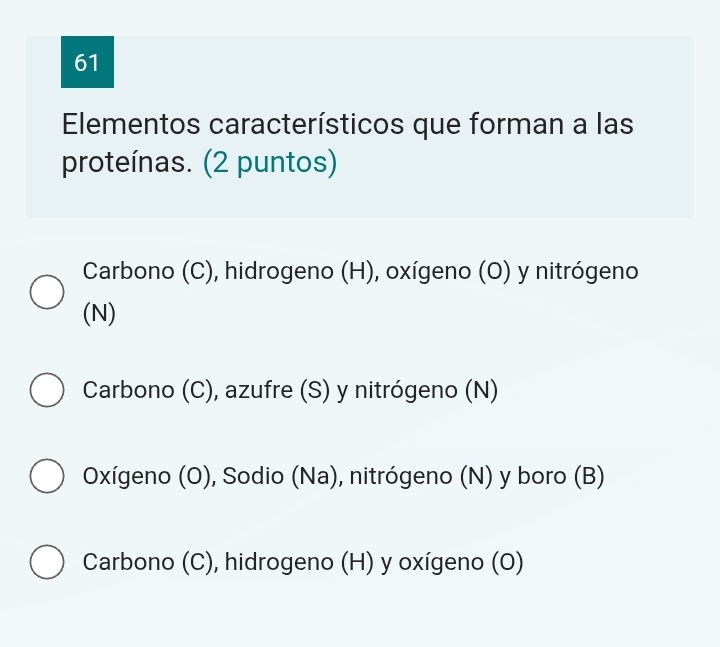Click 'nitrógeno' at the end of the first answer's top line
The image size is (720, 647).
pos(594,270)
